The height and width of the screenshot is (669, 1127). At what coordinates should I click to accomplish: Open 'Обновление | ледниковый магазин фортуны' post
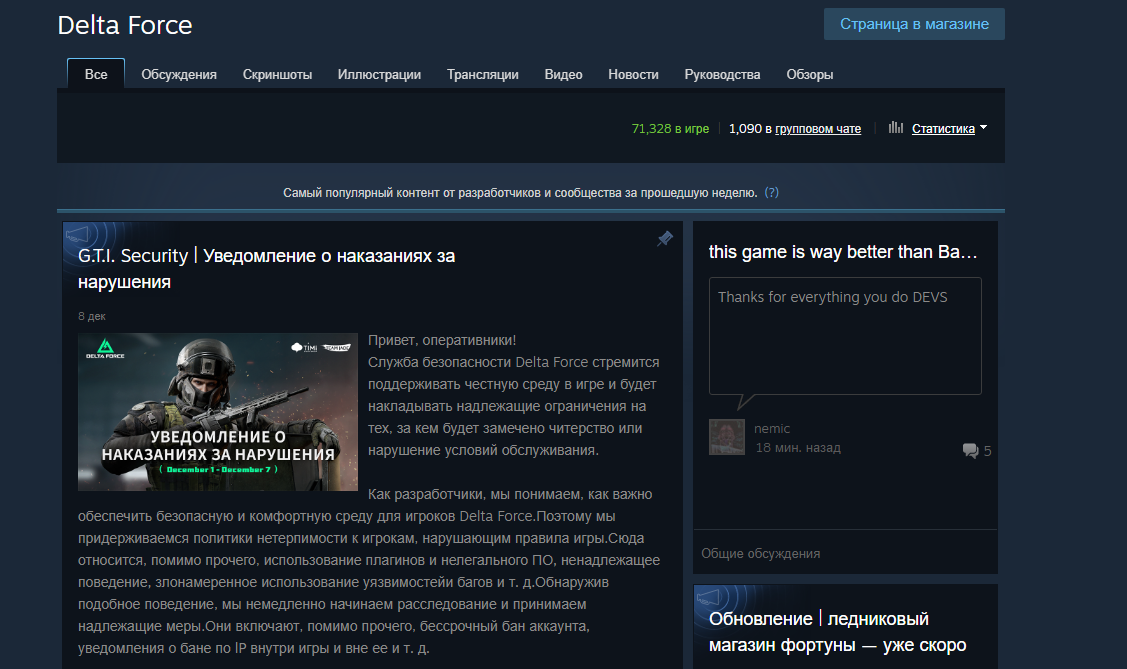click(x=837, y=632)
